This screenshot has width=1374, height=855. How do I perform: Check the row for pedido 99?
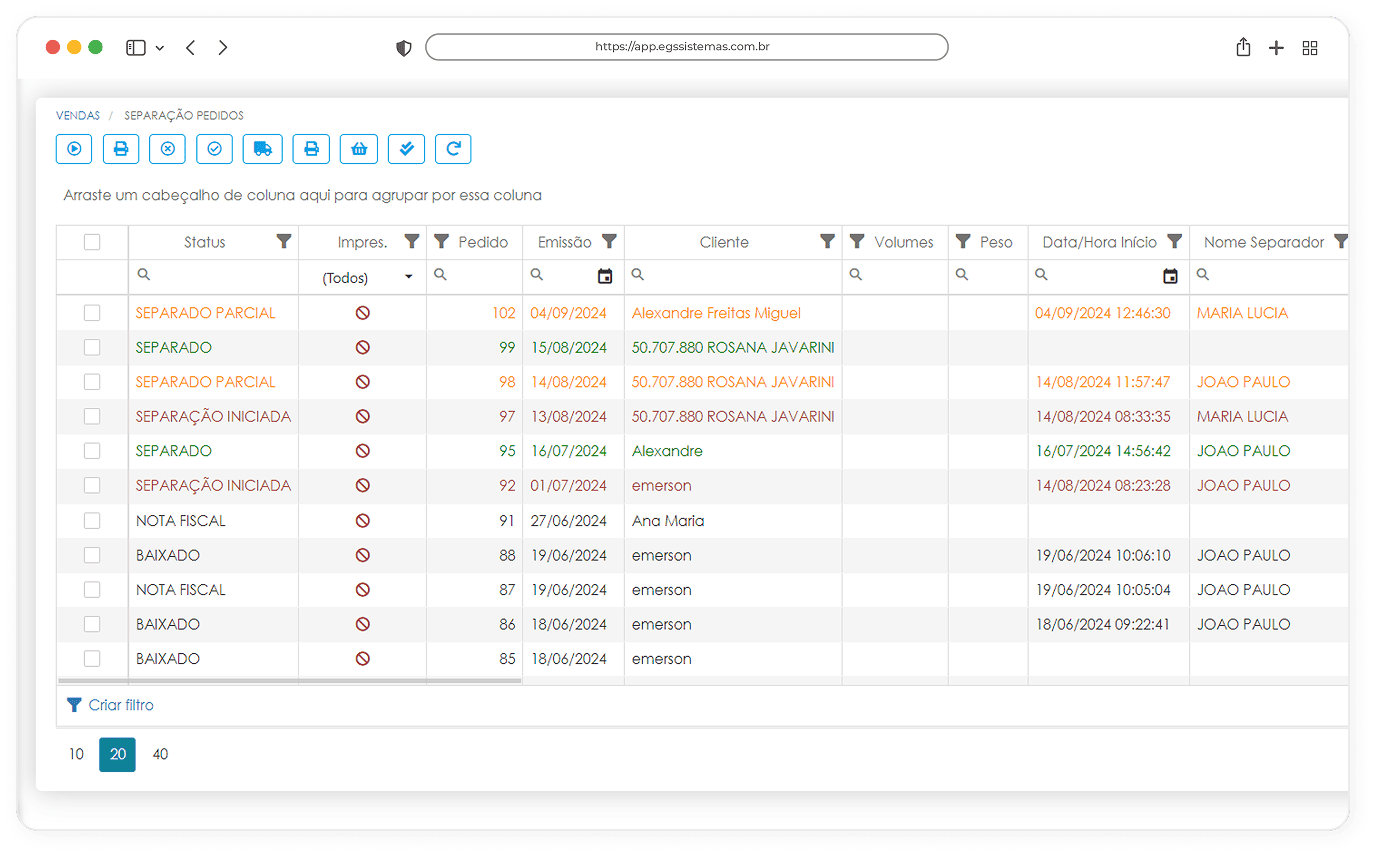click(x=92, y=347)
